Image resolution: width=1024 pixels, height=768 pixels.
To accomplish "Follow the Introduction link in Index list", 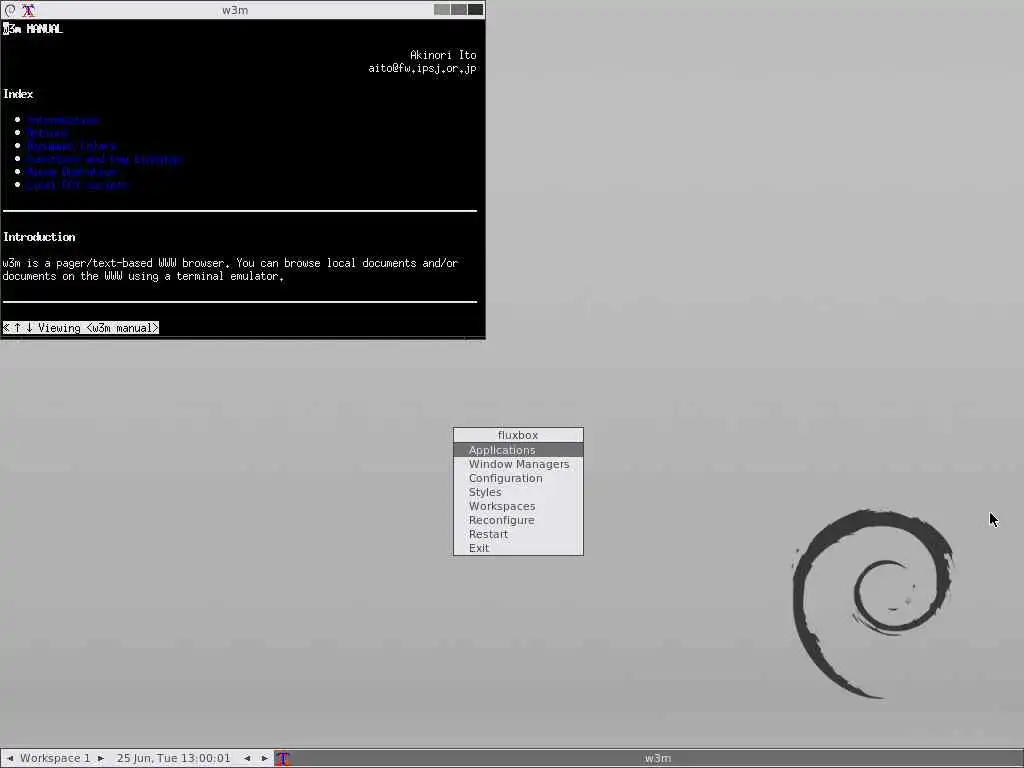I will (63, 120).
